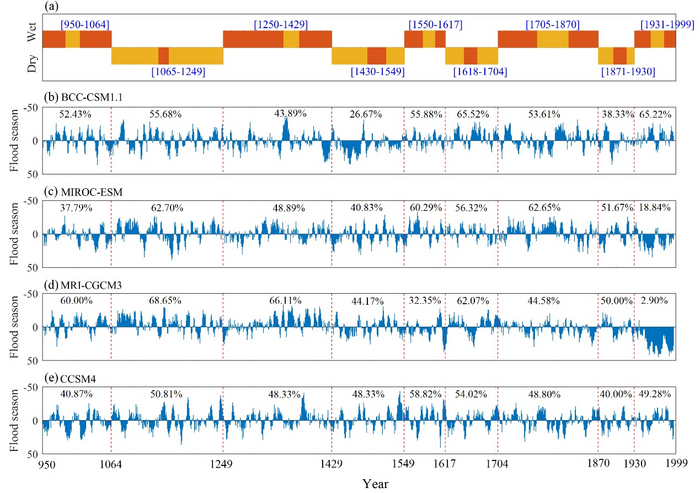Screen dimensions: 700x493
Task: Click the 54.02% percentage label
Action: pyautogui.click(x=471, y=394)
